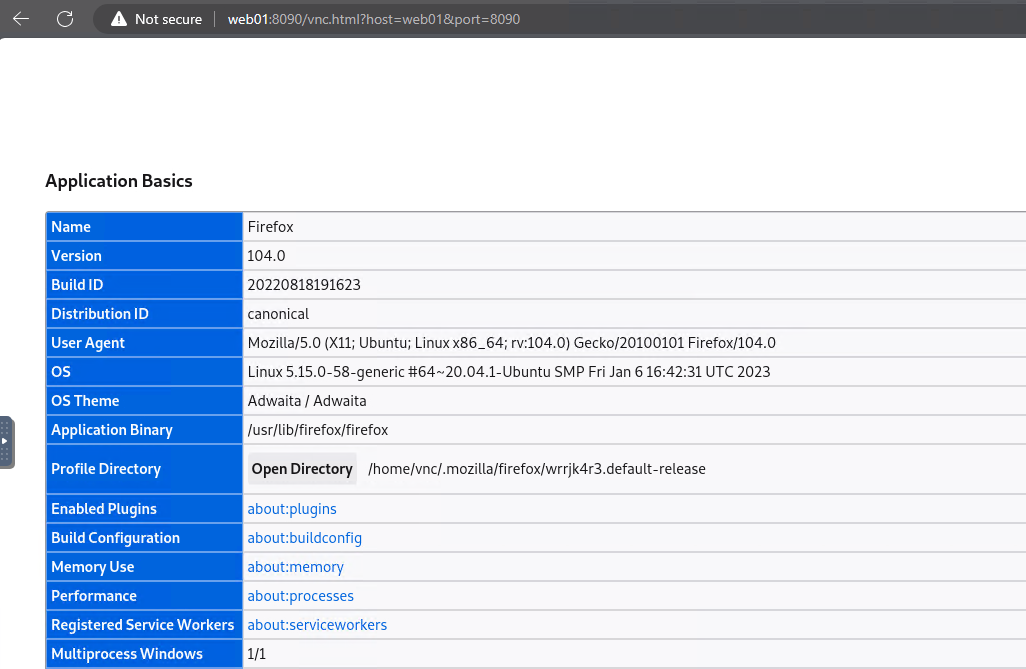Click the OS kernel version text
The width and height of the screenshot is (1026, 669).
(x=508, y=372)
